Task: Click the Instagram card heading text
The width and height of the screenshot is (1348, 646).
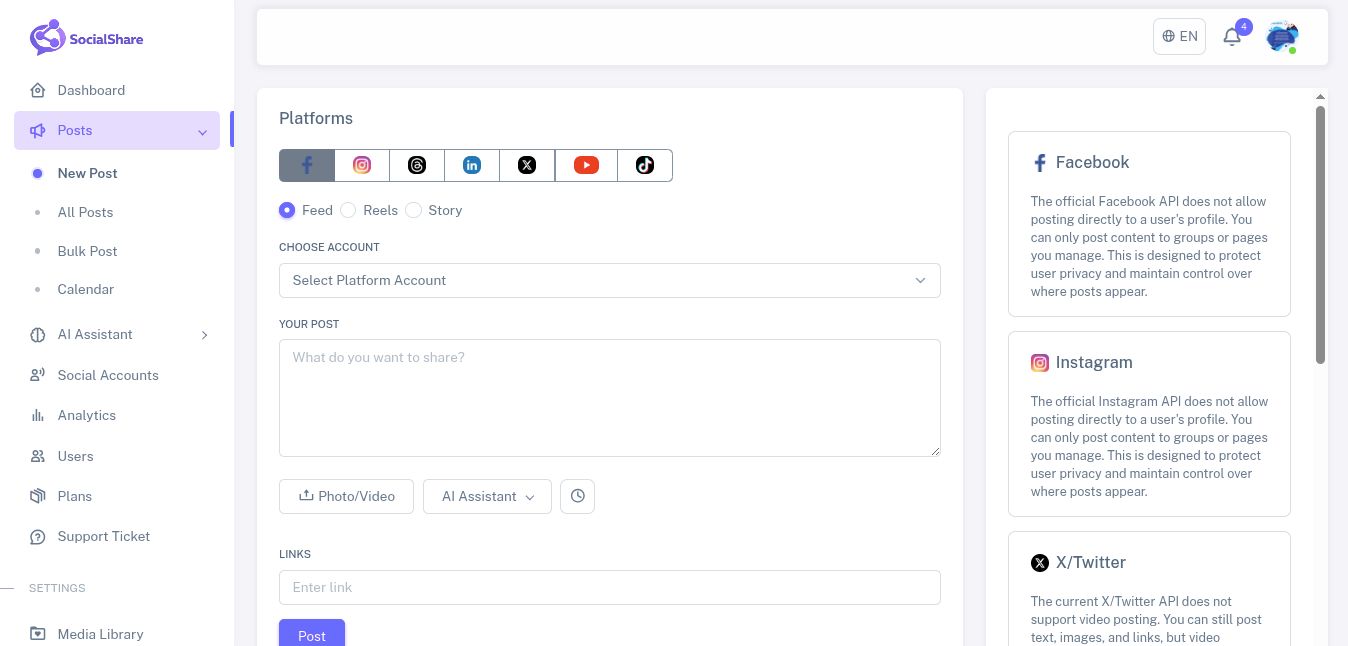Action: click(x=1094, y=362)
